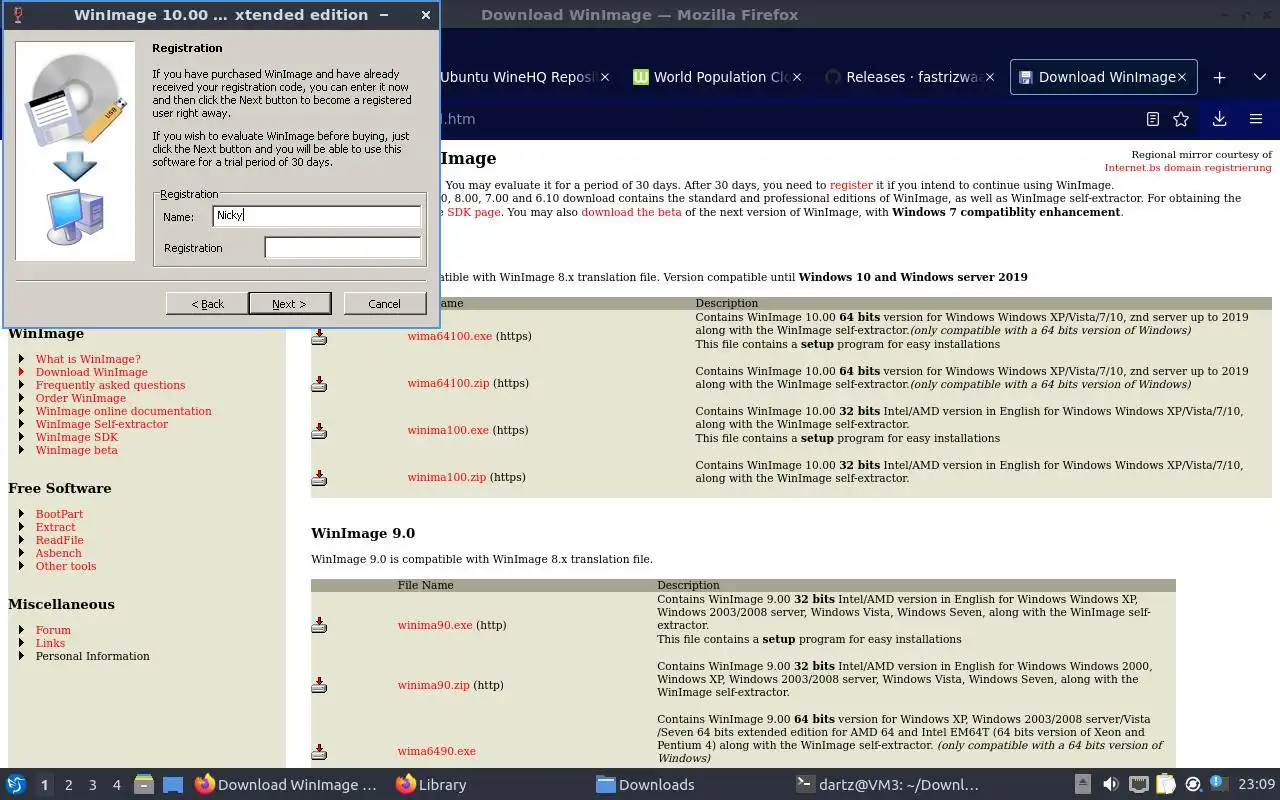Open the winima90.zip download link
Screen dimensions: 1280x800
coord(434,685)
